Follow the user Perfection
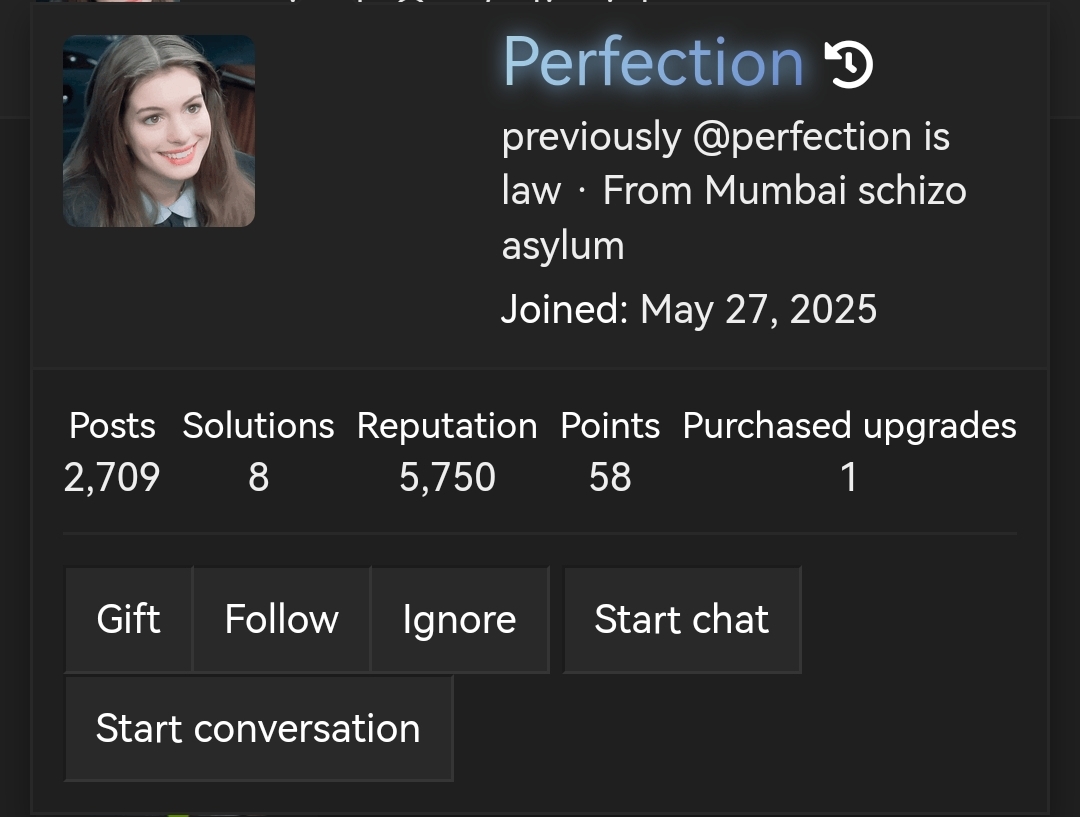 281,619
